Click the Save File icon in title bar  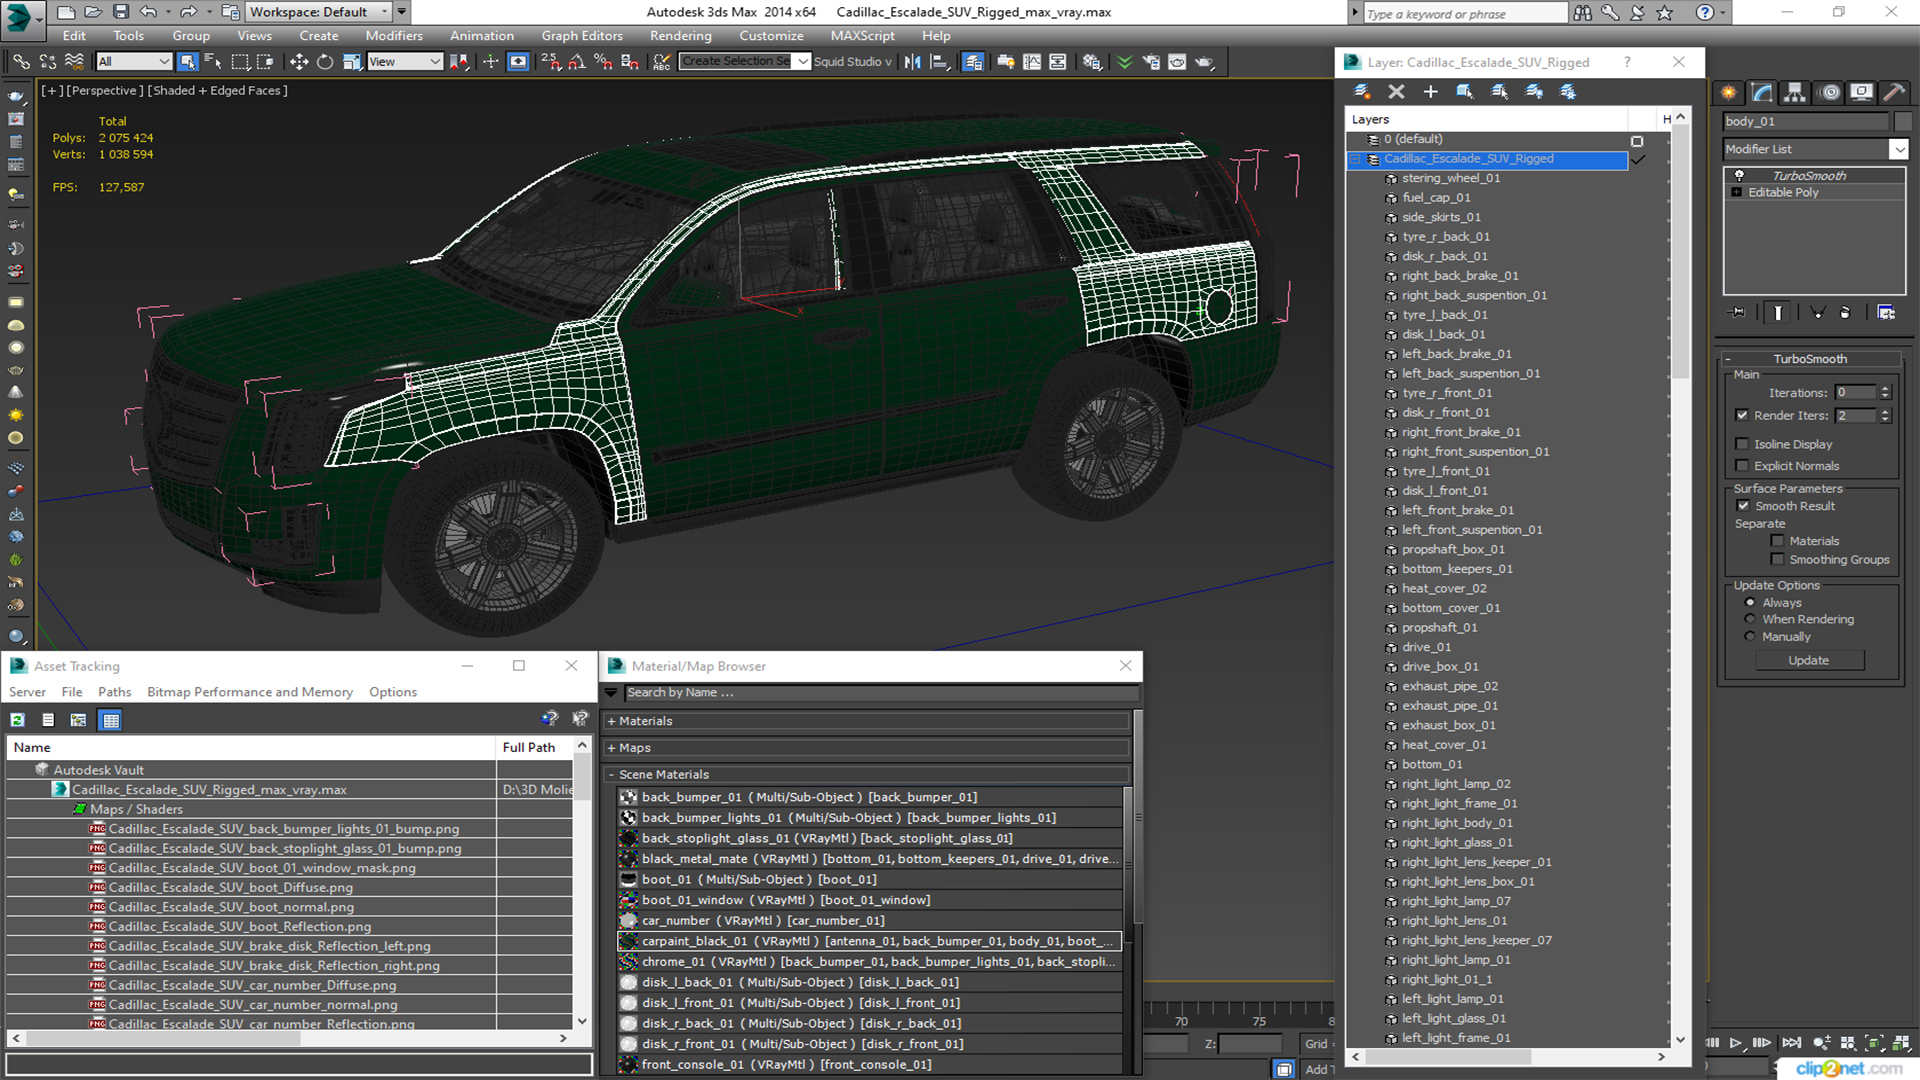[120, 12]
